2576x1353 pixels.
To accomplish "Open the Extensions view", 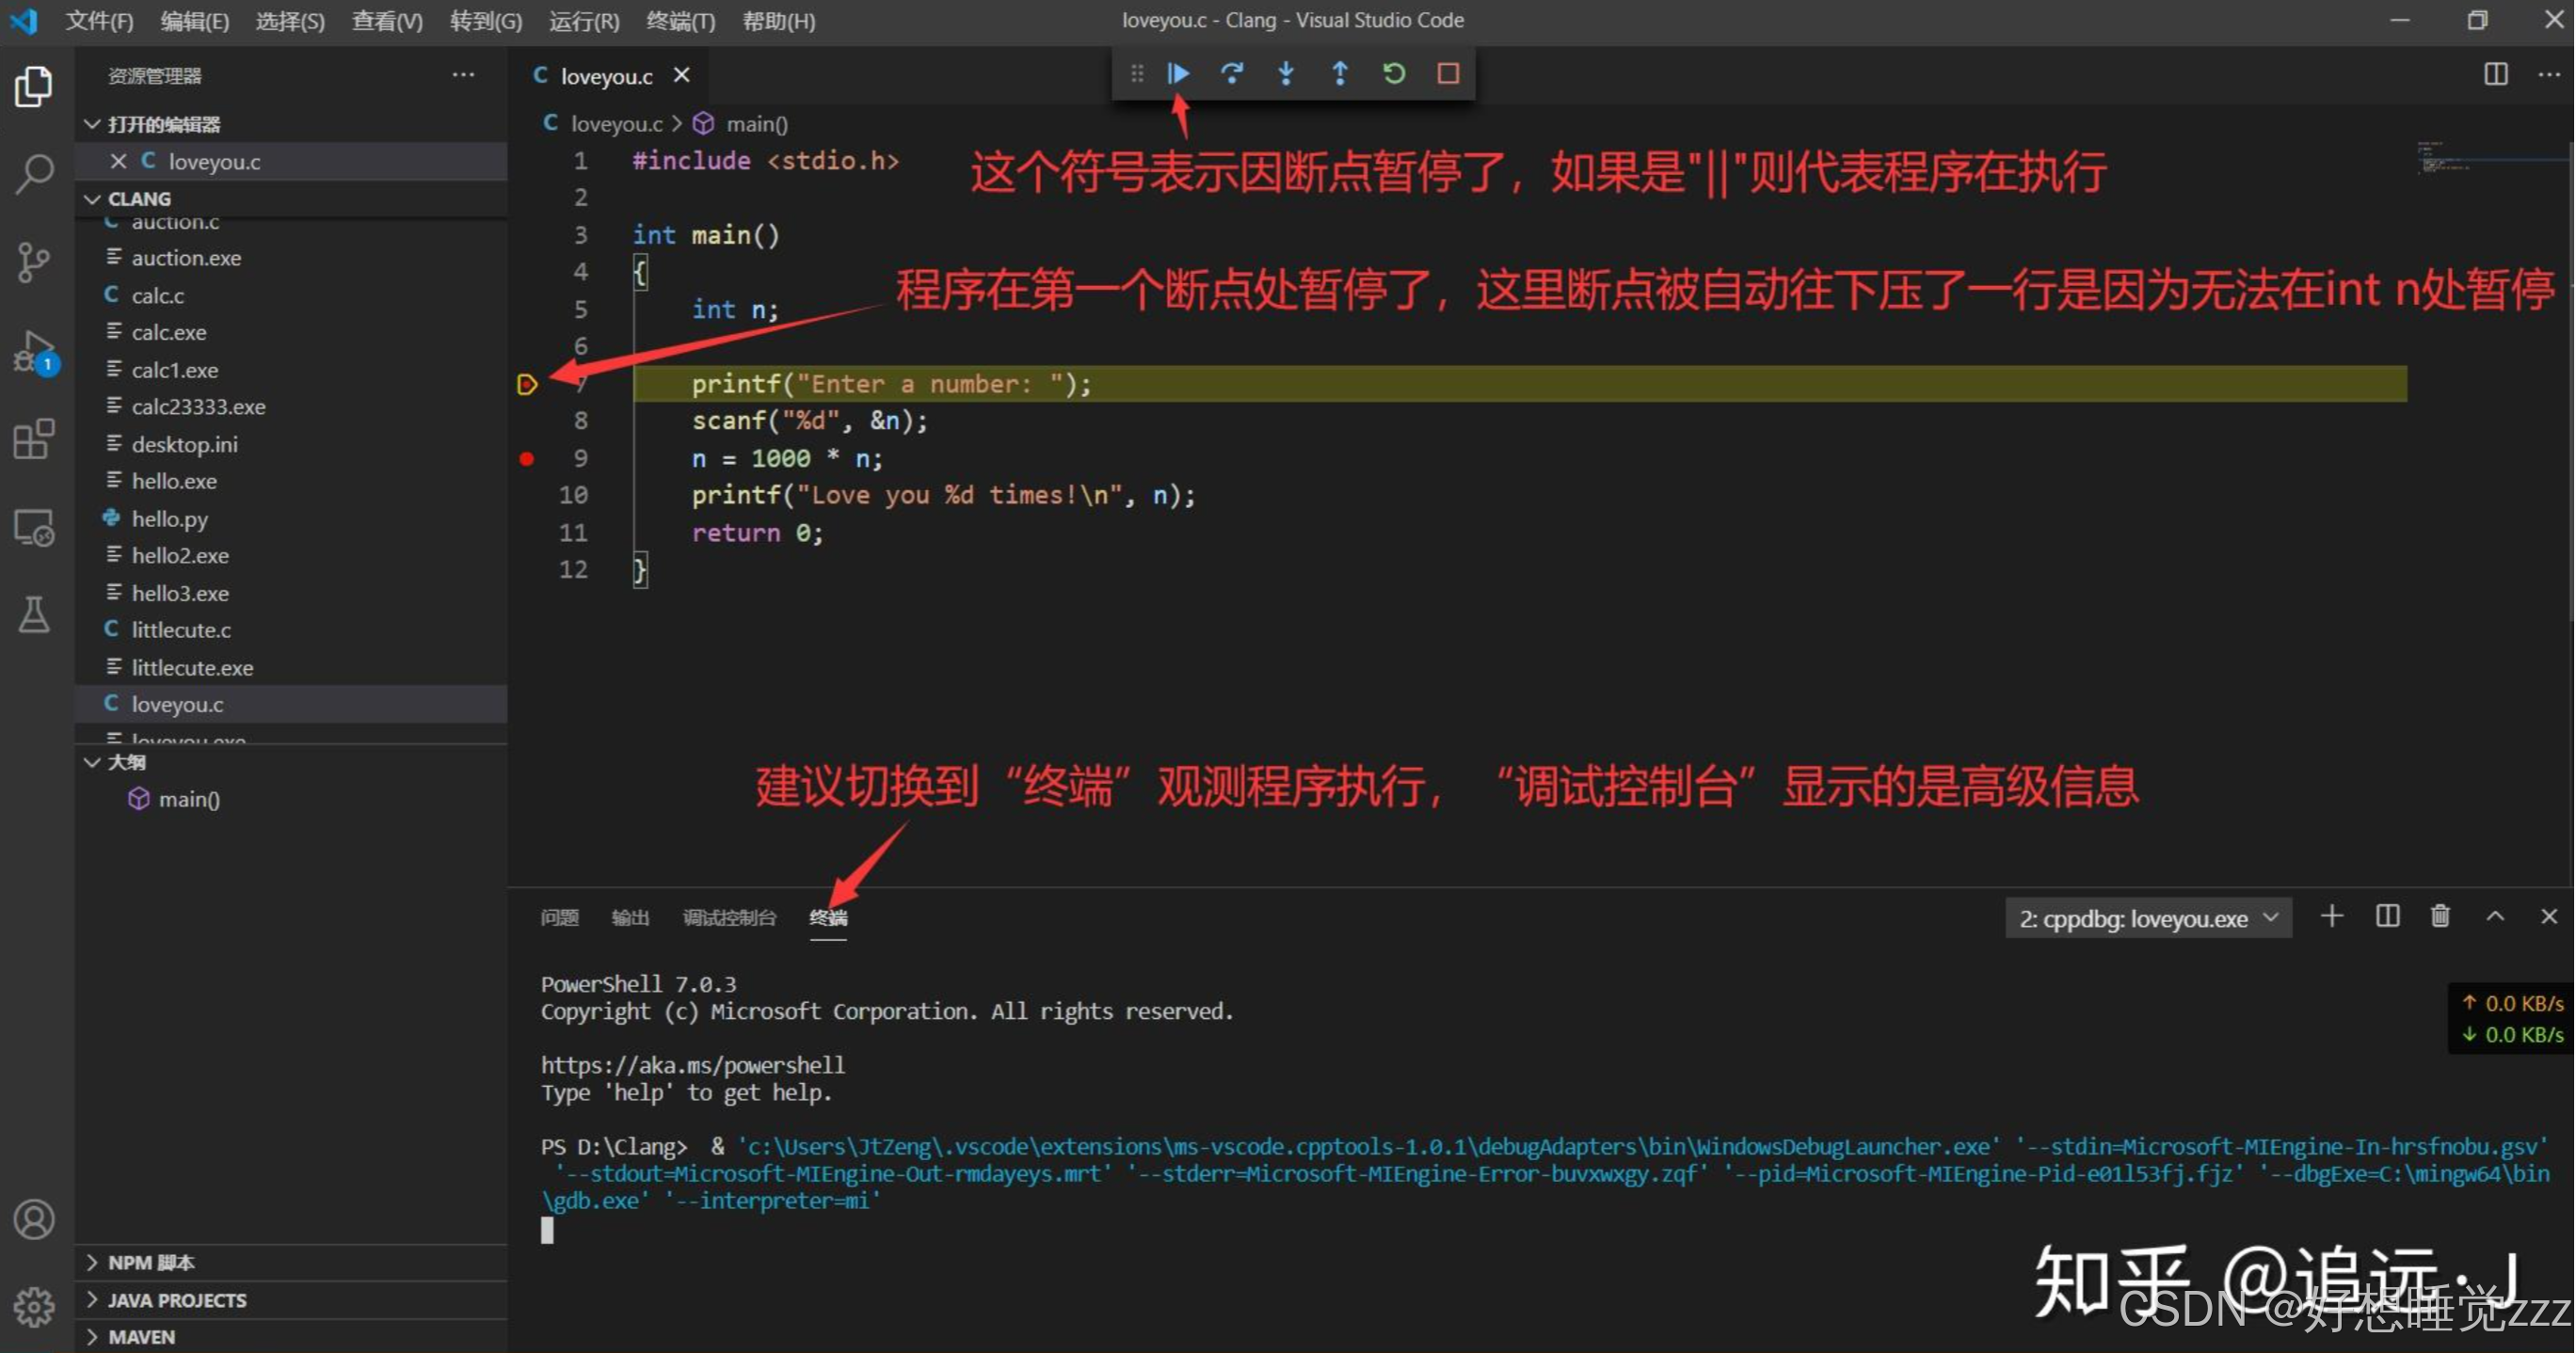I will (x=34, y=438).
